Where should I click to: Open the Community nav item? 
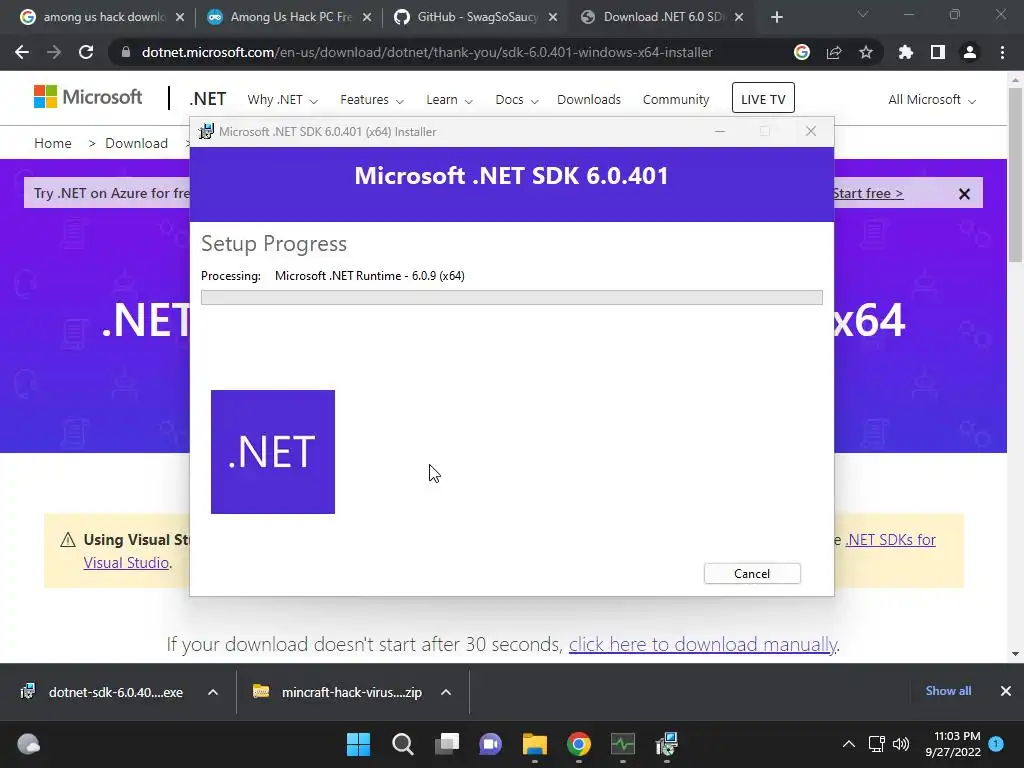pyautogui.click(x=676, y=100)
